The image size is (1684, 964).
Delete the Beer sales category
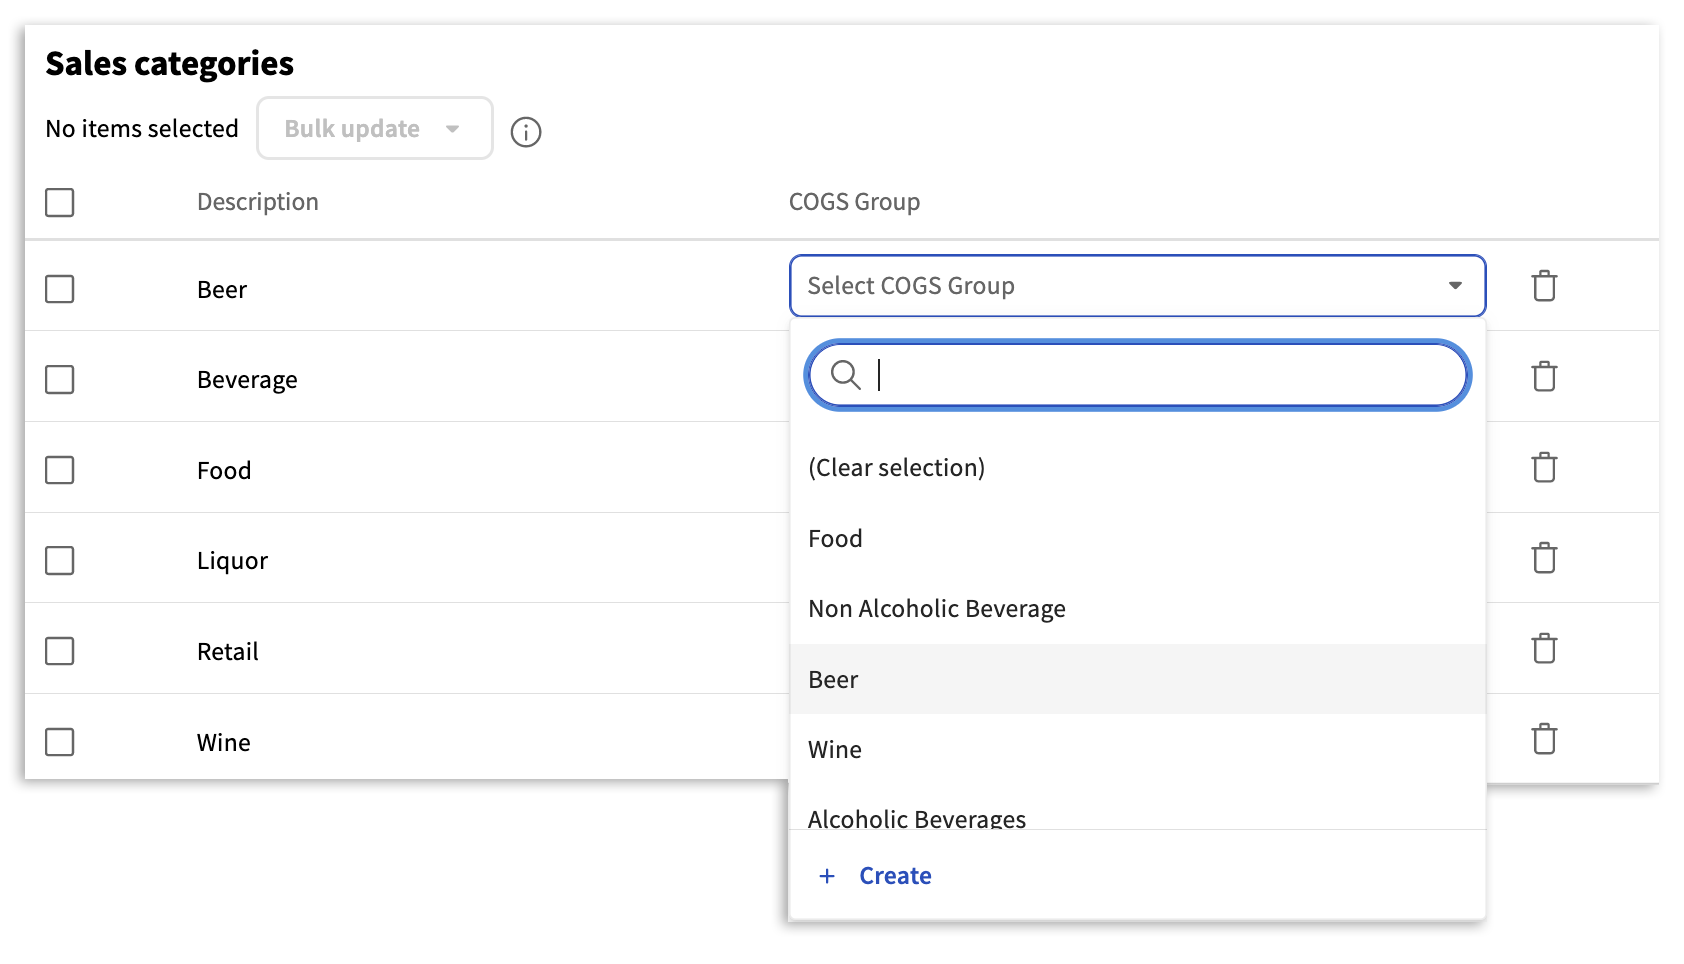tap(1544, 286)
